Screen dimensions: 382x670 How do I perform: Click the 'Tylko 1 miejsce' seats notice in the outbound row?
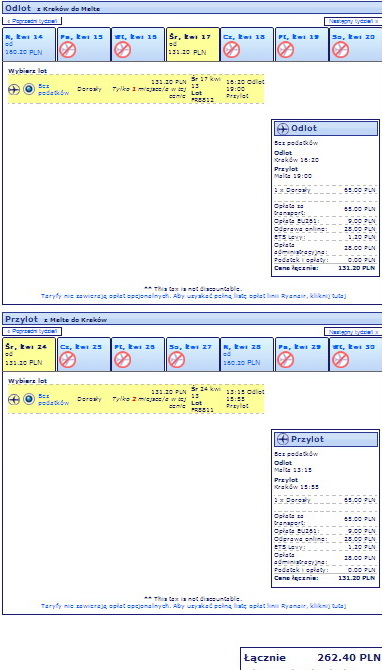click(x=150, y=93)
